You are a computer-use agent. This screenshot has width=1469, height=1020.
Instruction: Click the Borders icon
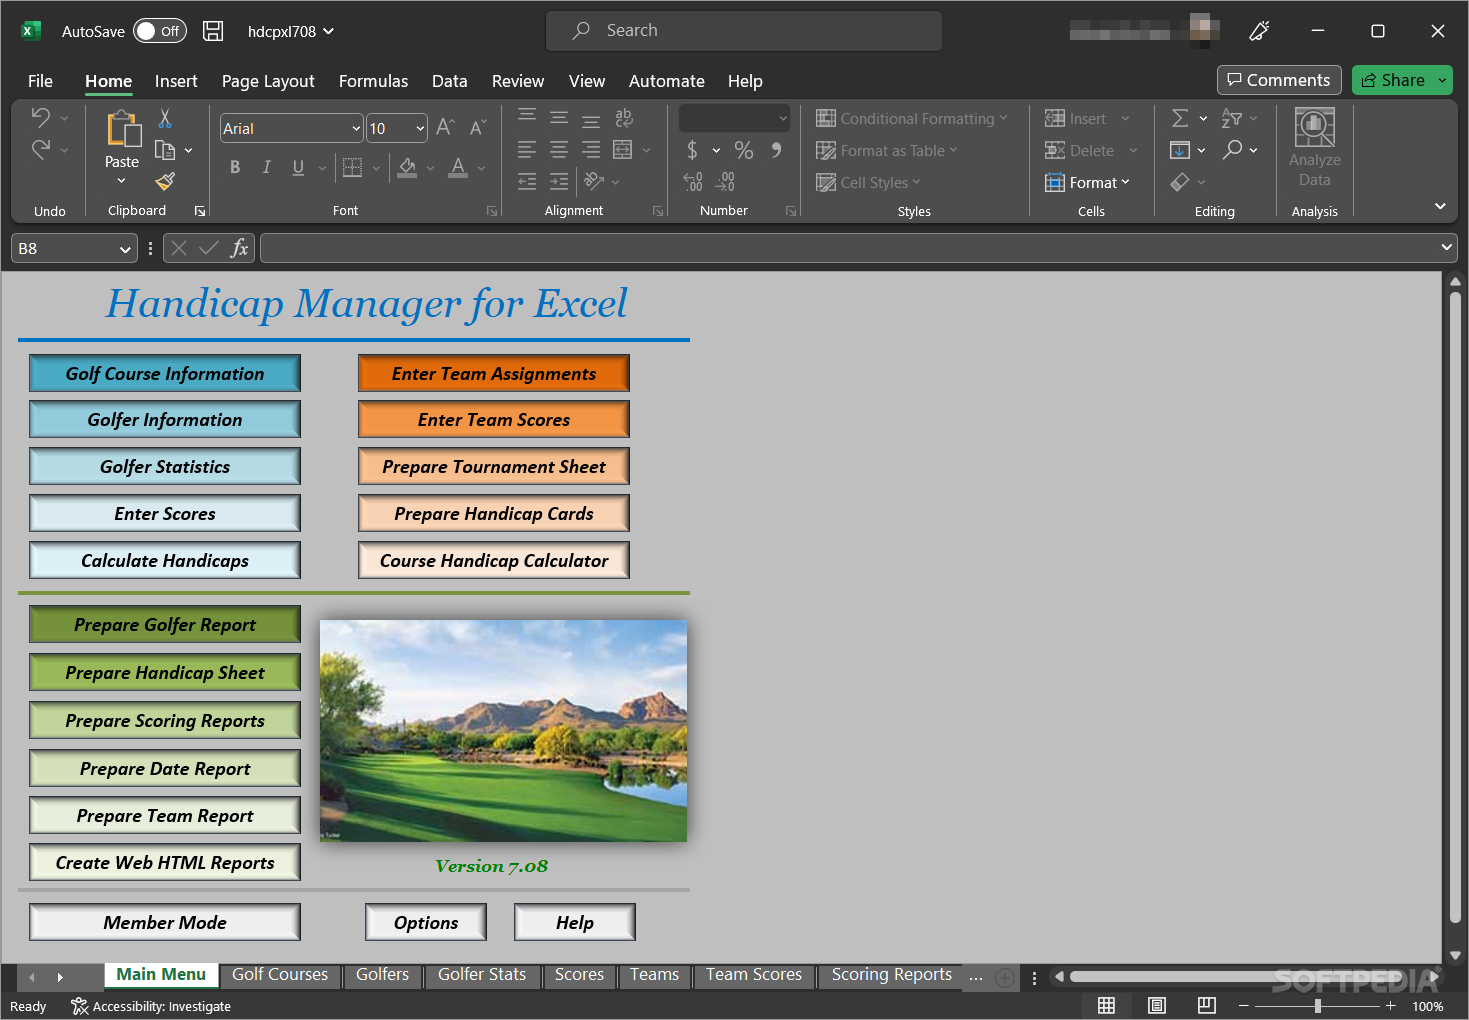pos(352,167)
